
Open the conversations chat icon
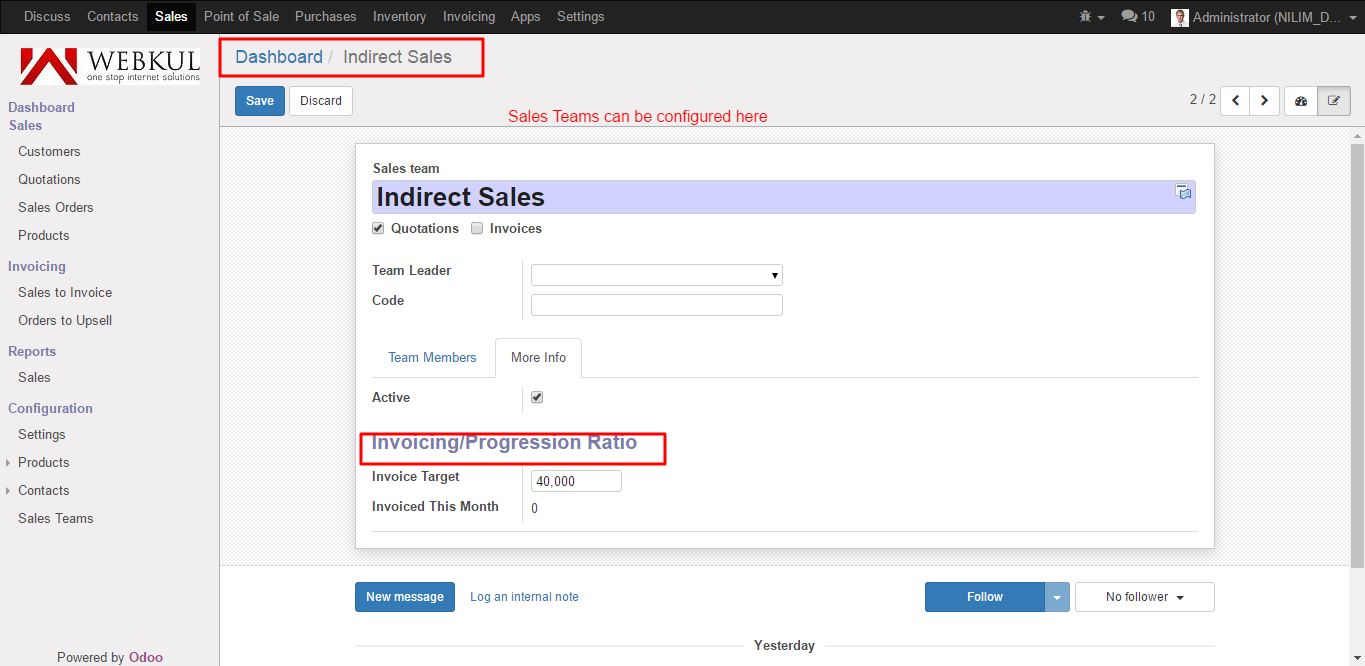coord(1137,17)
